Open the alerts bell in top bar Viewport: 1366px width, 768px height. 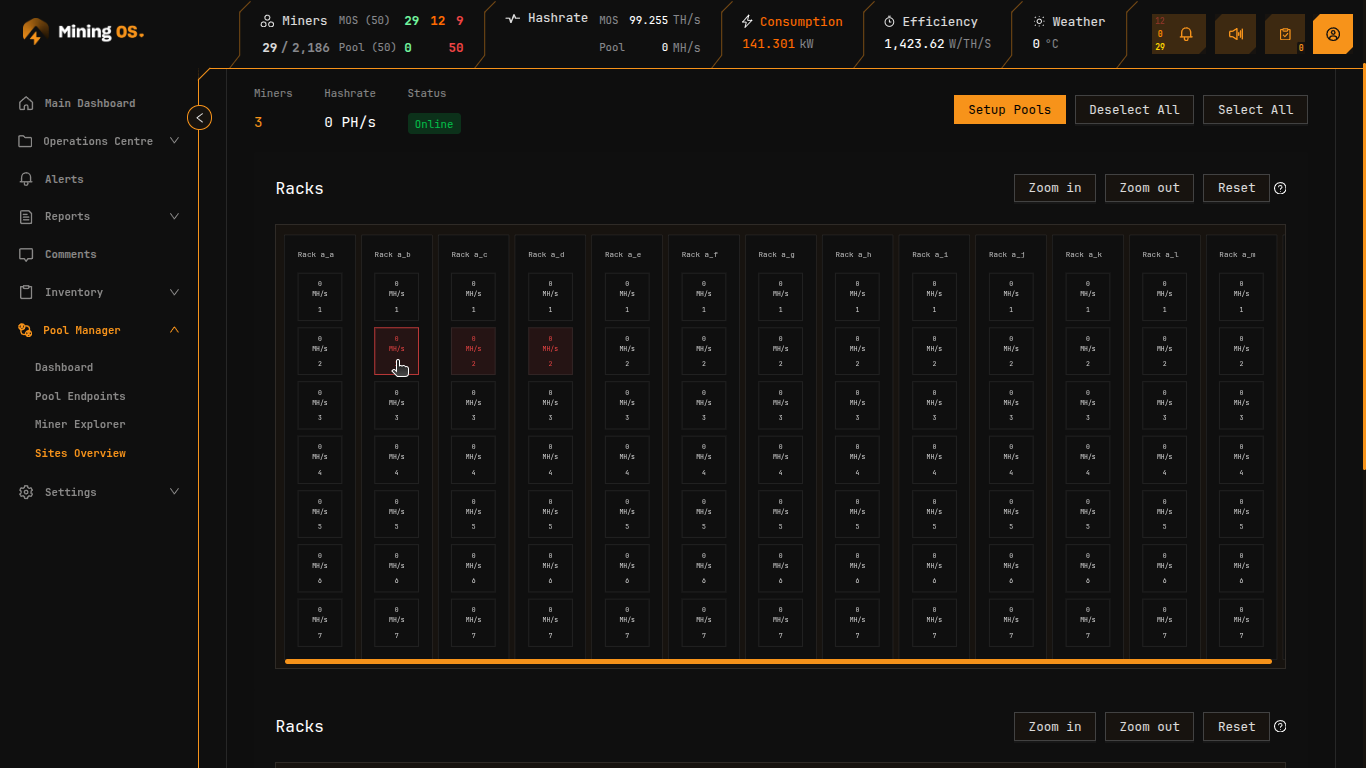pyautogui.click(x=1186, y=34)
